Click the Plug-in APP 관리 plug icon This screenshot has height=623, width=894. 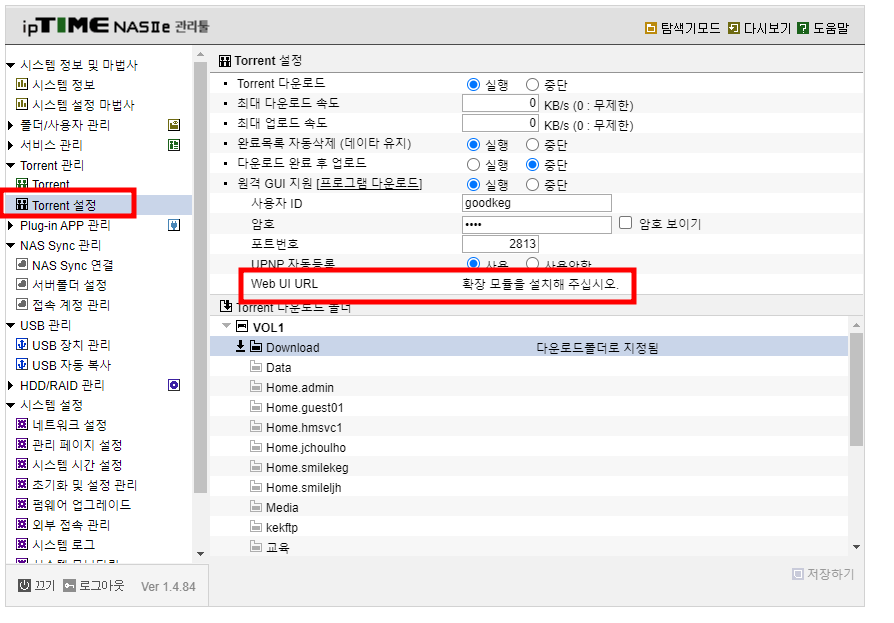174,225
